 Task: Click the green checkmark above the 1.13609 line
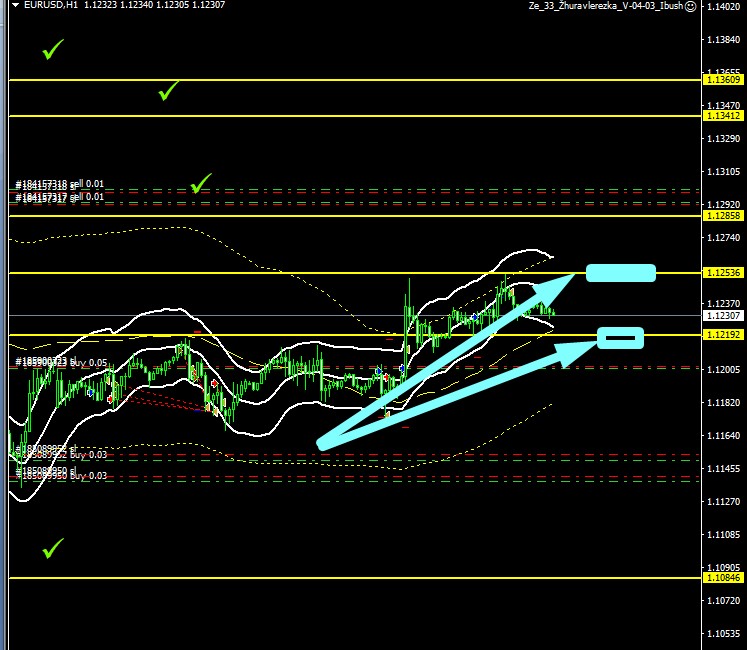pos(52,49)
